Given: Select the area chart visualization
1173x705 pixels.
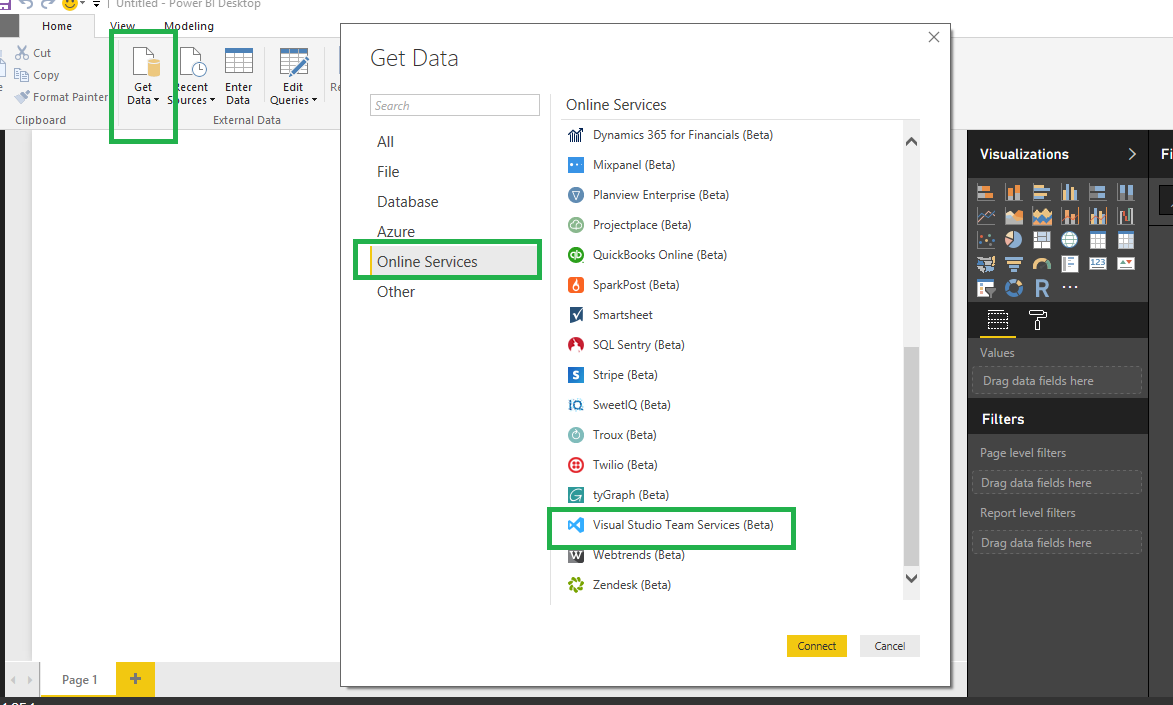Looking at the screenshot, I should [1014, 216].
